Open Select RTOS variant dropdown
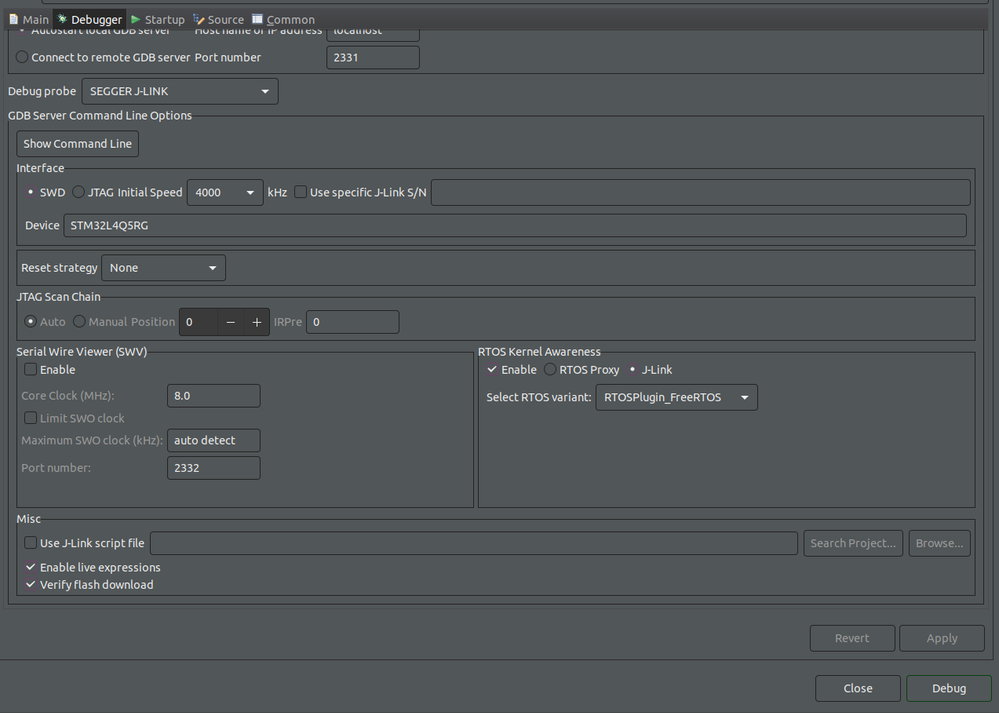This screenshot has width=999, height=713. click(x=677, y=398)
